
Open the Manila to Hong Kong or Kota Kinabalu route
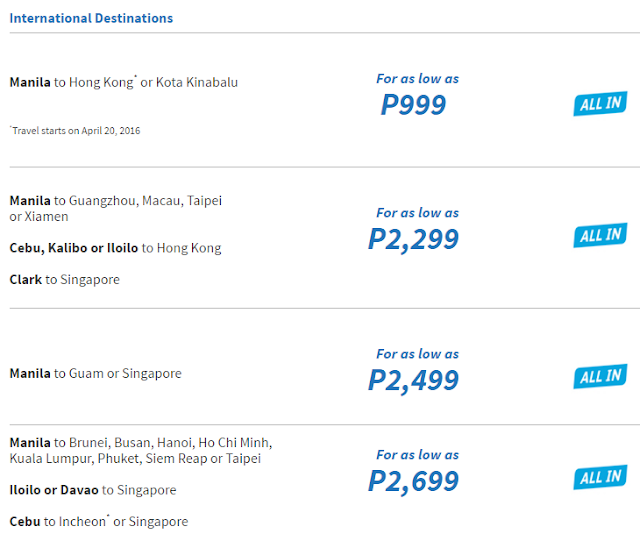coord(123,82)
